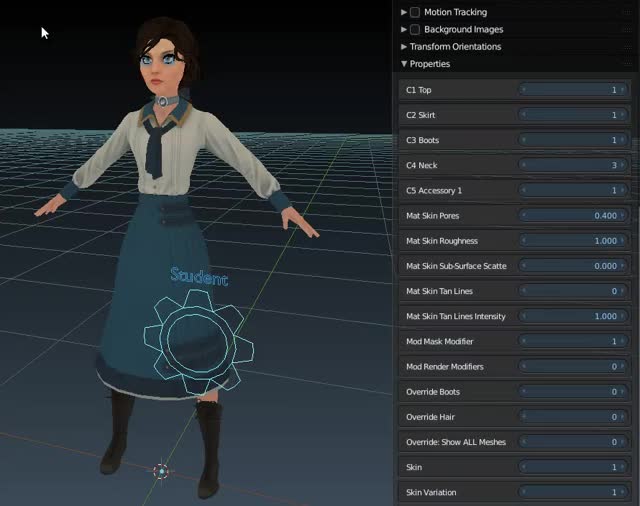The image size is (640, 506).
Task: Increase the Skin Variation value with right arrow
Action: pos(622,492)
